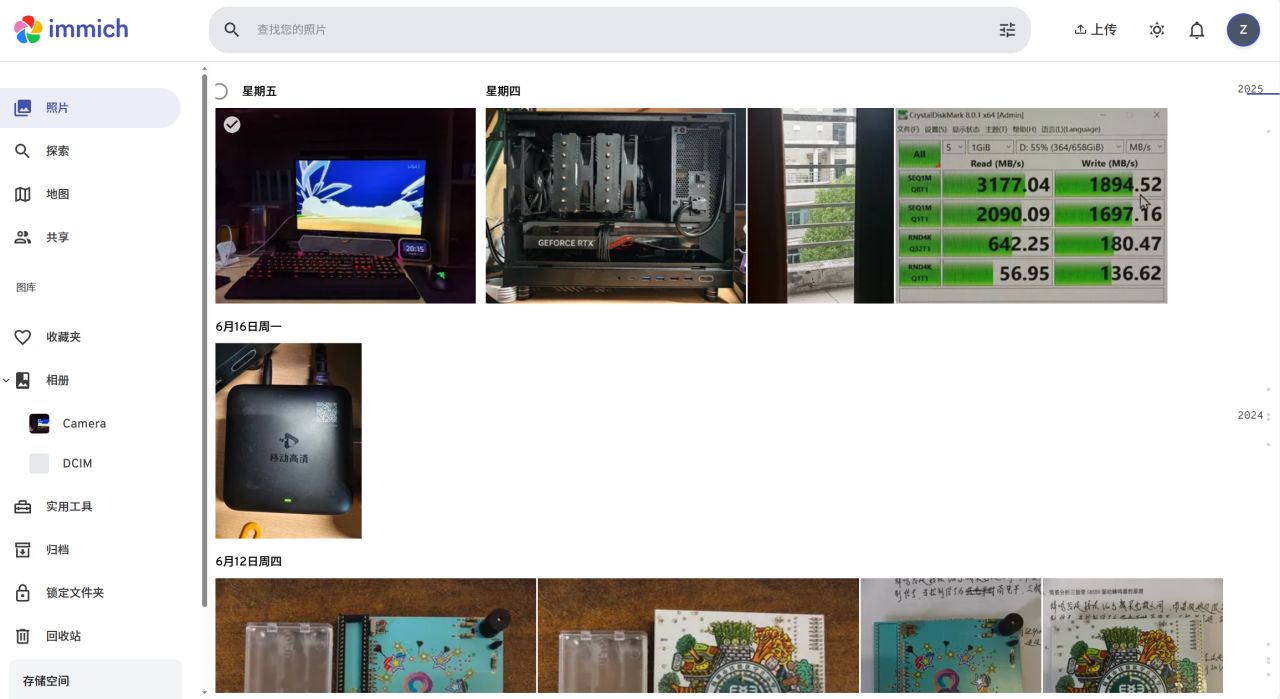This screenshot has width=1280, height=699.
Task: Click the lock icon beside 锁定文件夹
Action: [x=22, y=593]
